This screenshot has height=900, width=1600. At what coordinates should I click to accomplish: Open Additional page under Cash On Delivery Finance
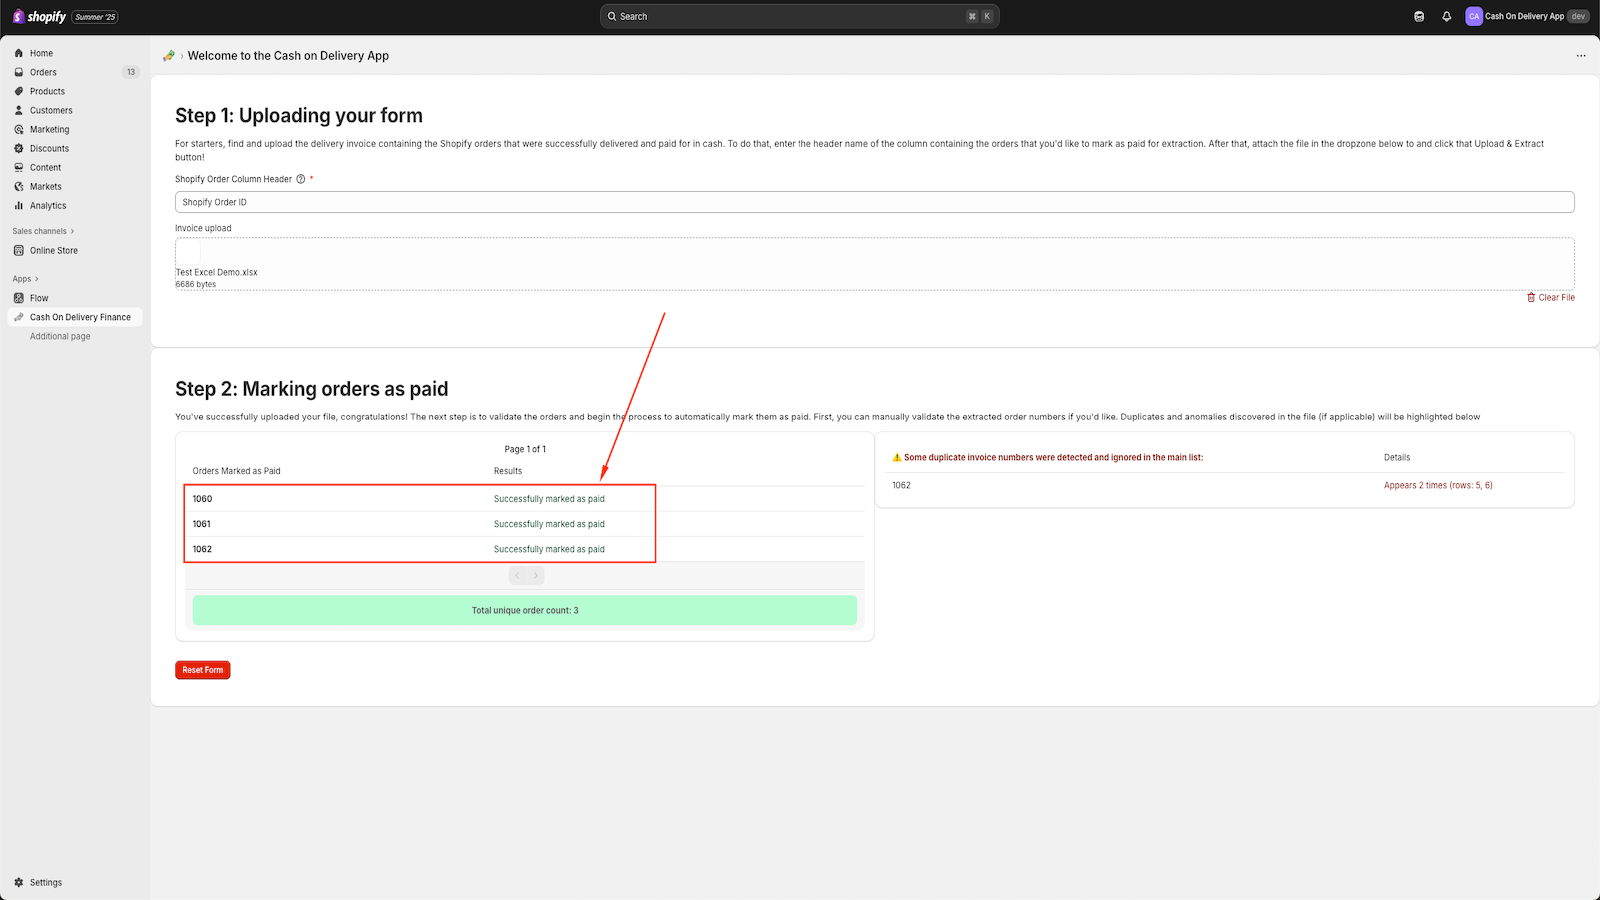pyautogui.click(x=60, y=336)
